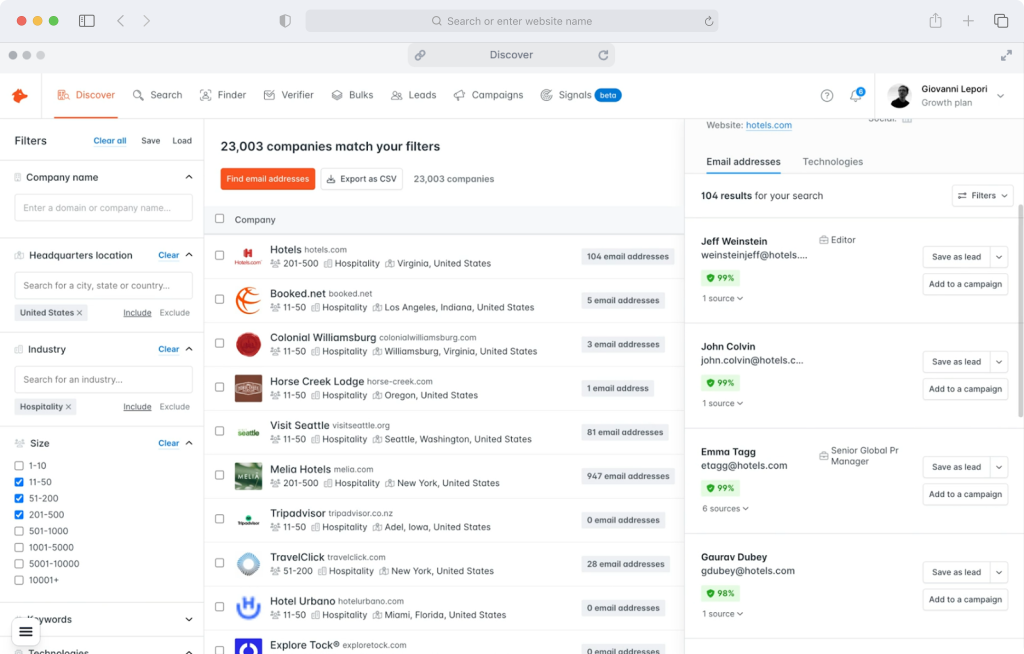
Task: Collapse the Industry filter section
Action: [x=189, y=349]
